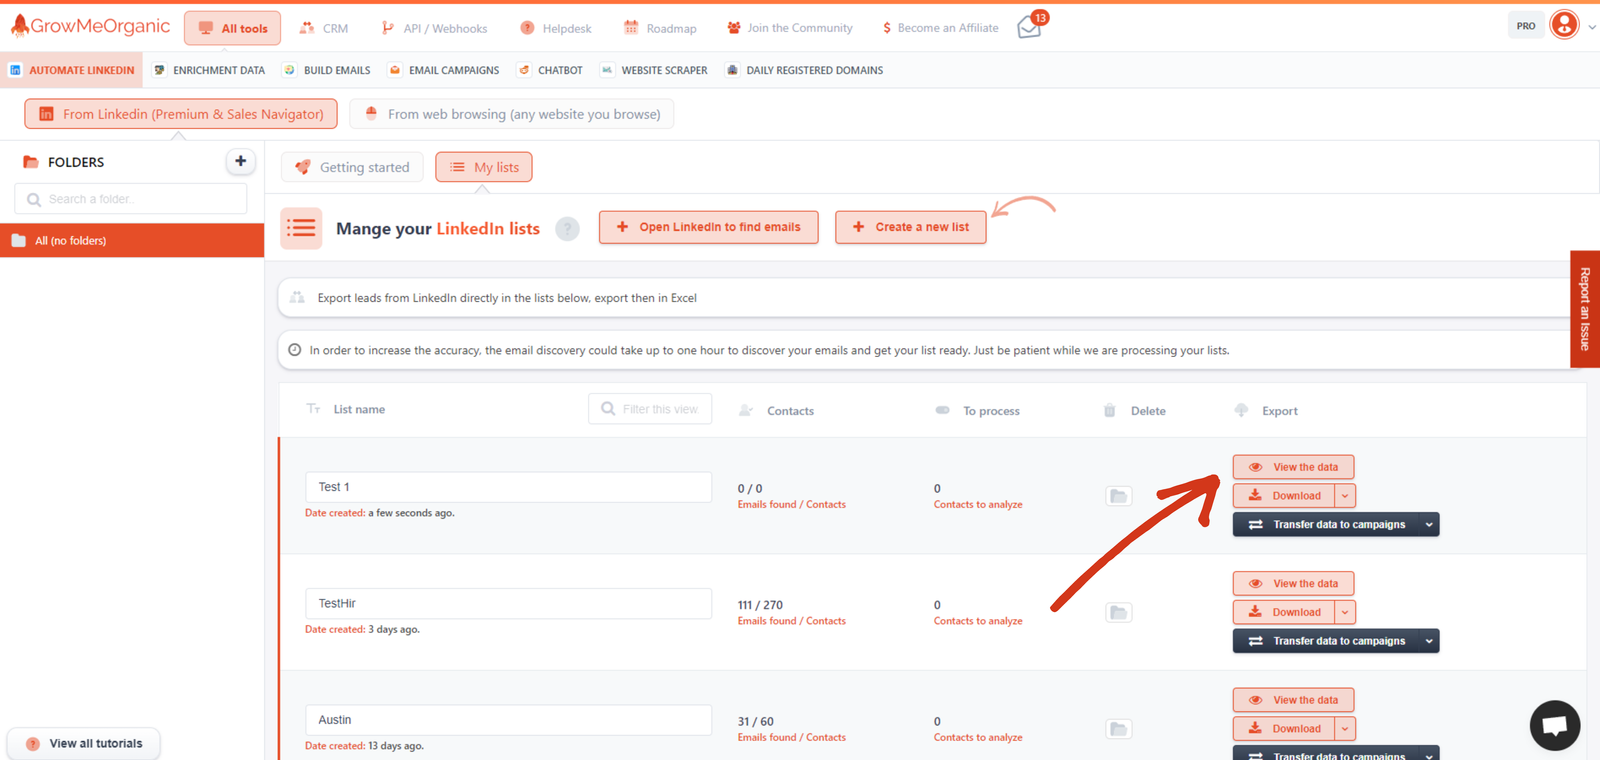
Task: Move Test 1 list to folder icon
Action: pyautogui.click(x=1119, y=496)
